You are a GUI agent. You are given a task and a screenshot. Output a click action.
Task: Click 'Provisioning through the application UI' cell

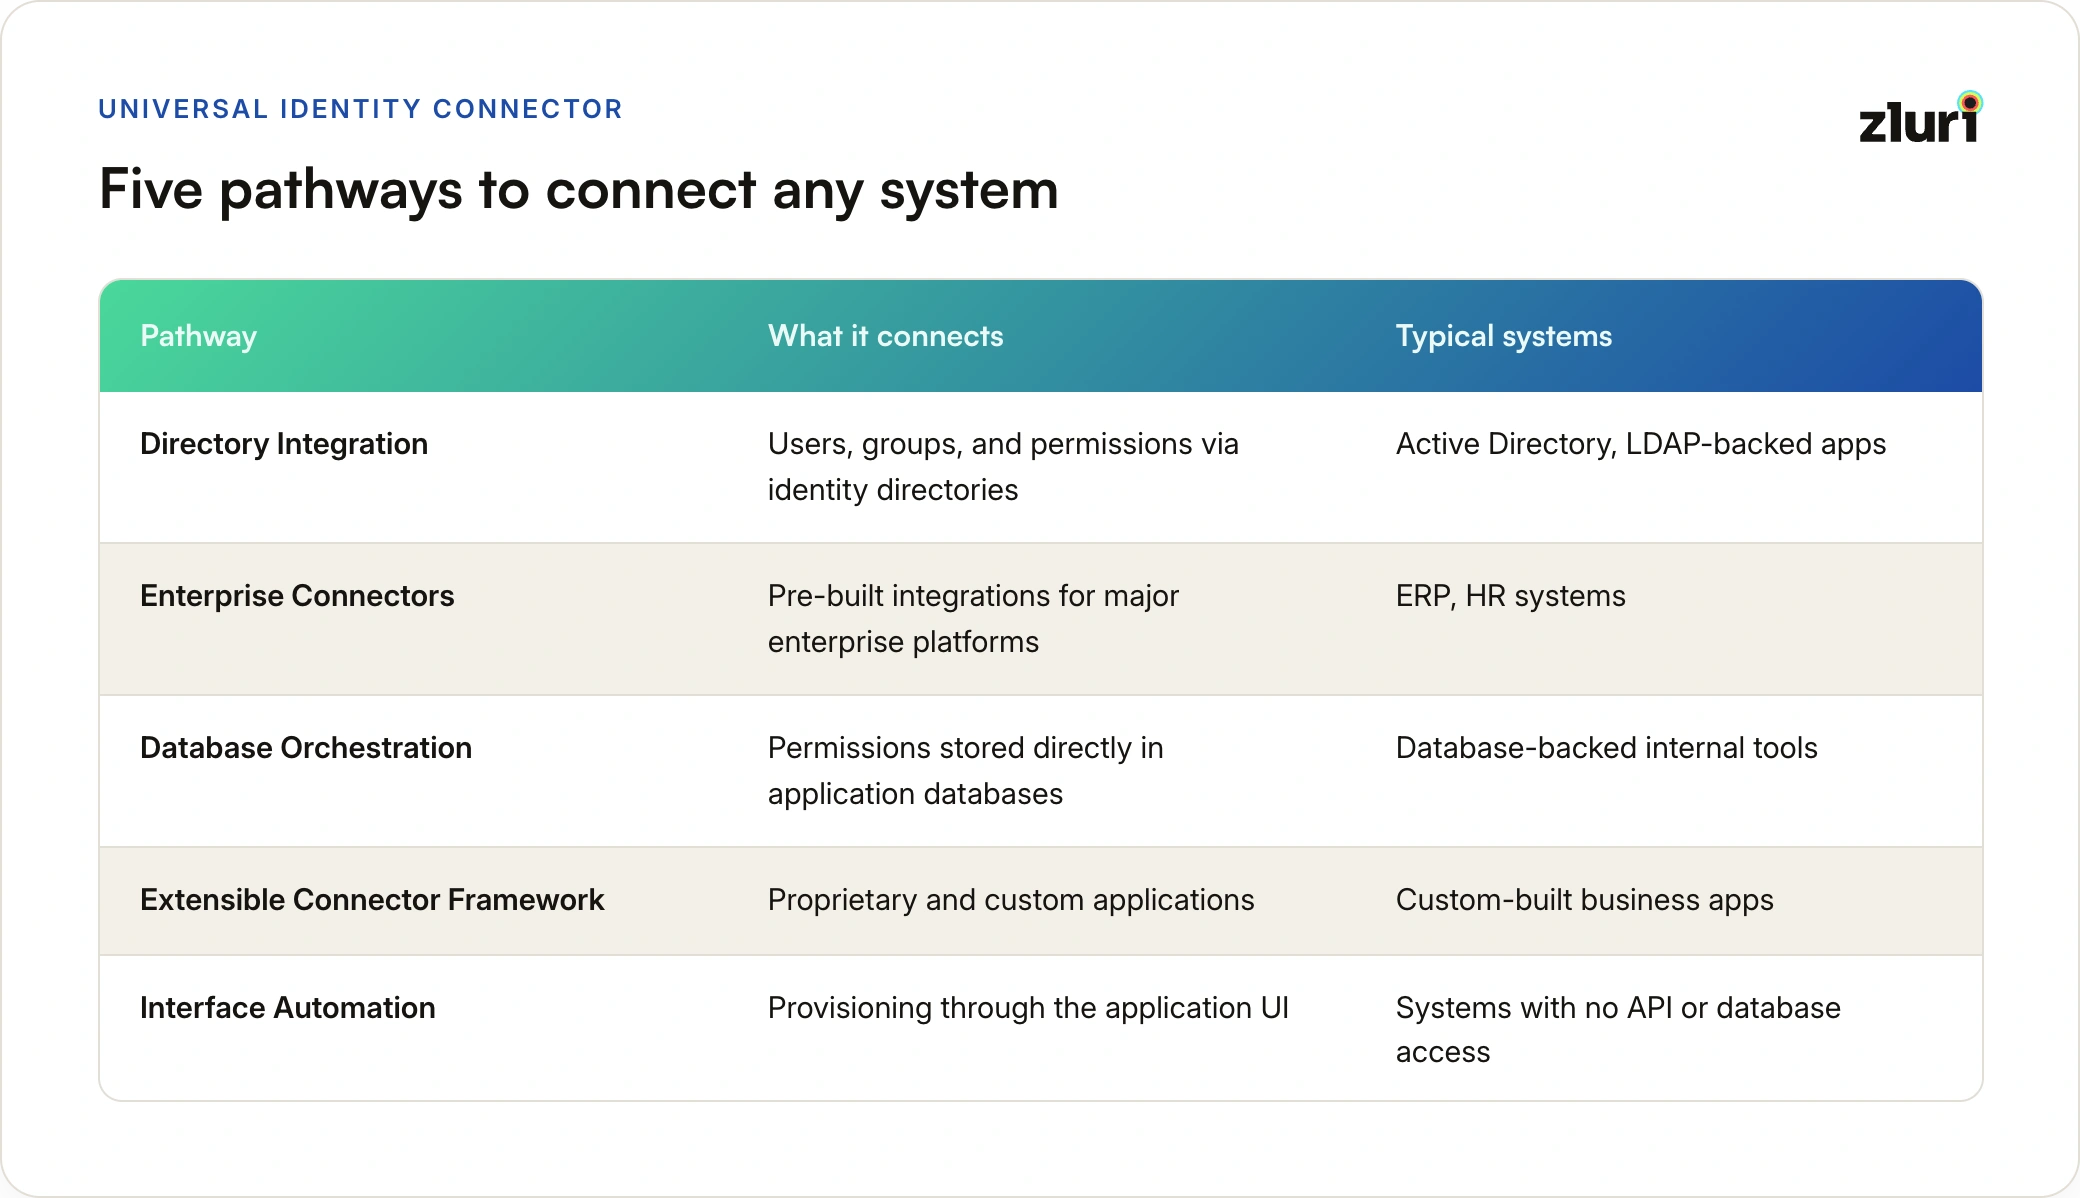(x=1028, y=1008)
